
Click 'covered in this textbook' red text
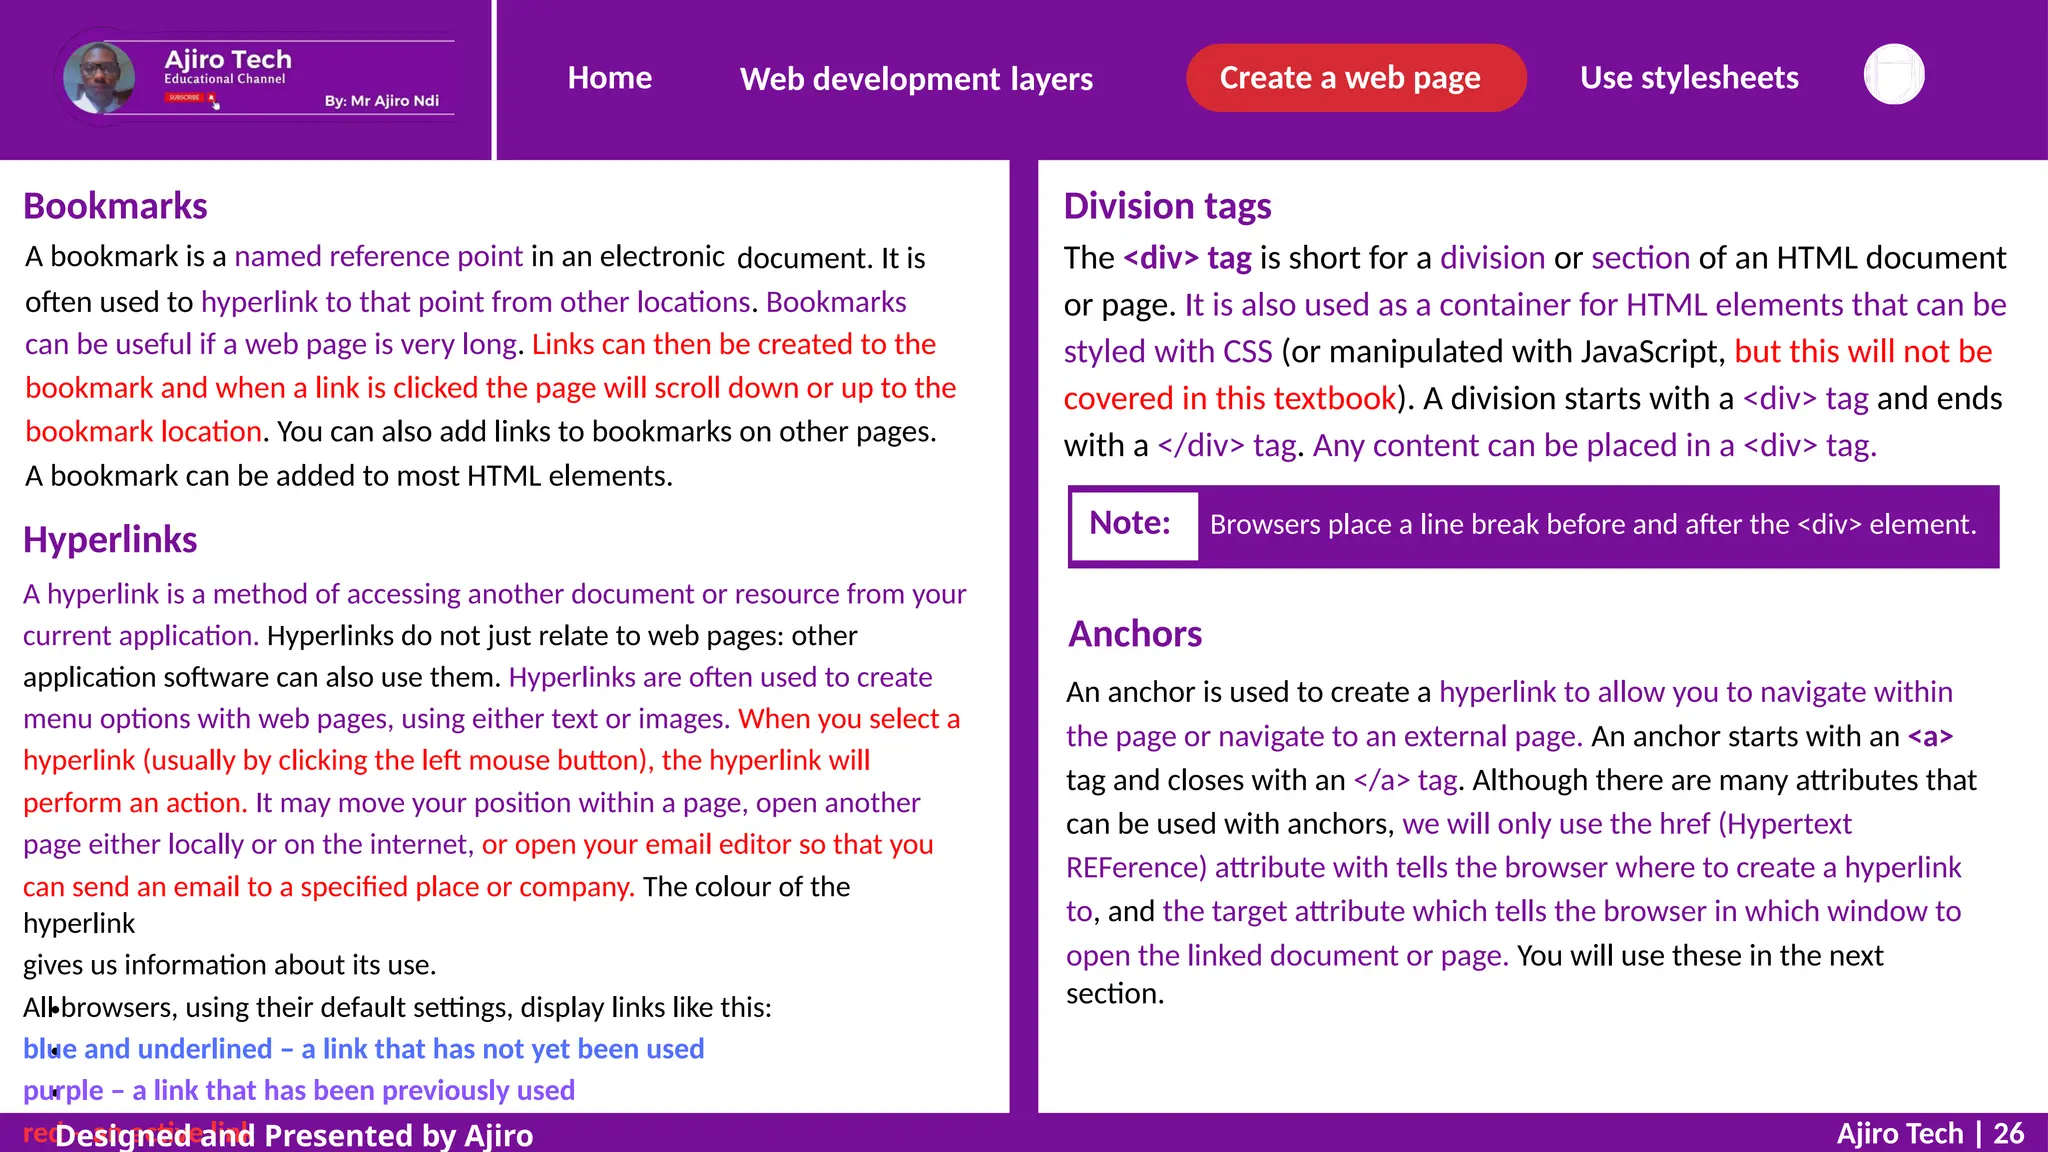click(1230, 399)
